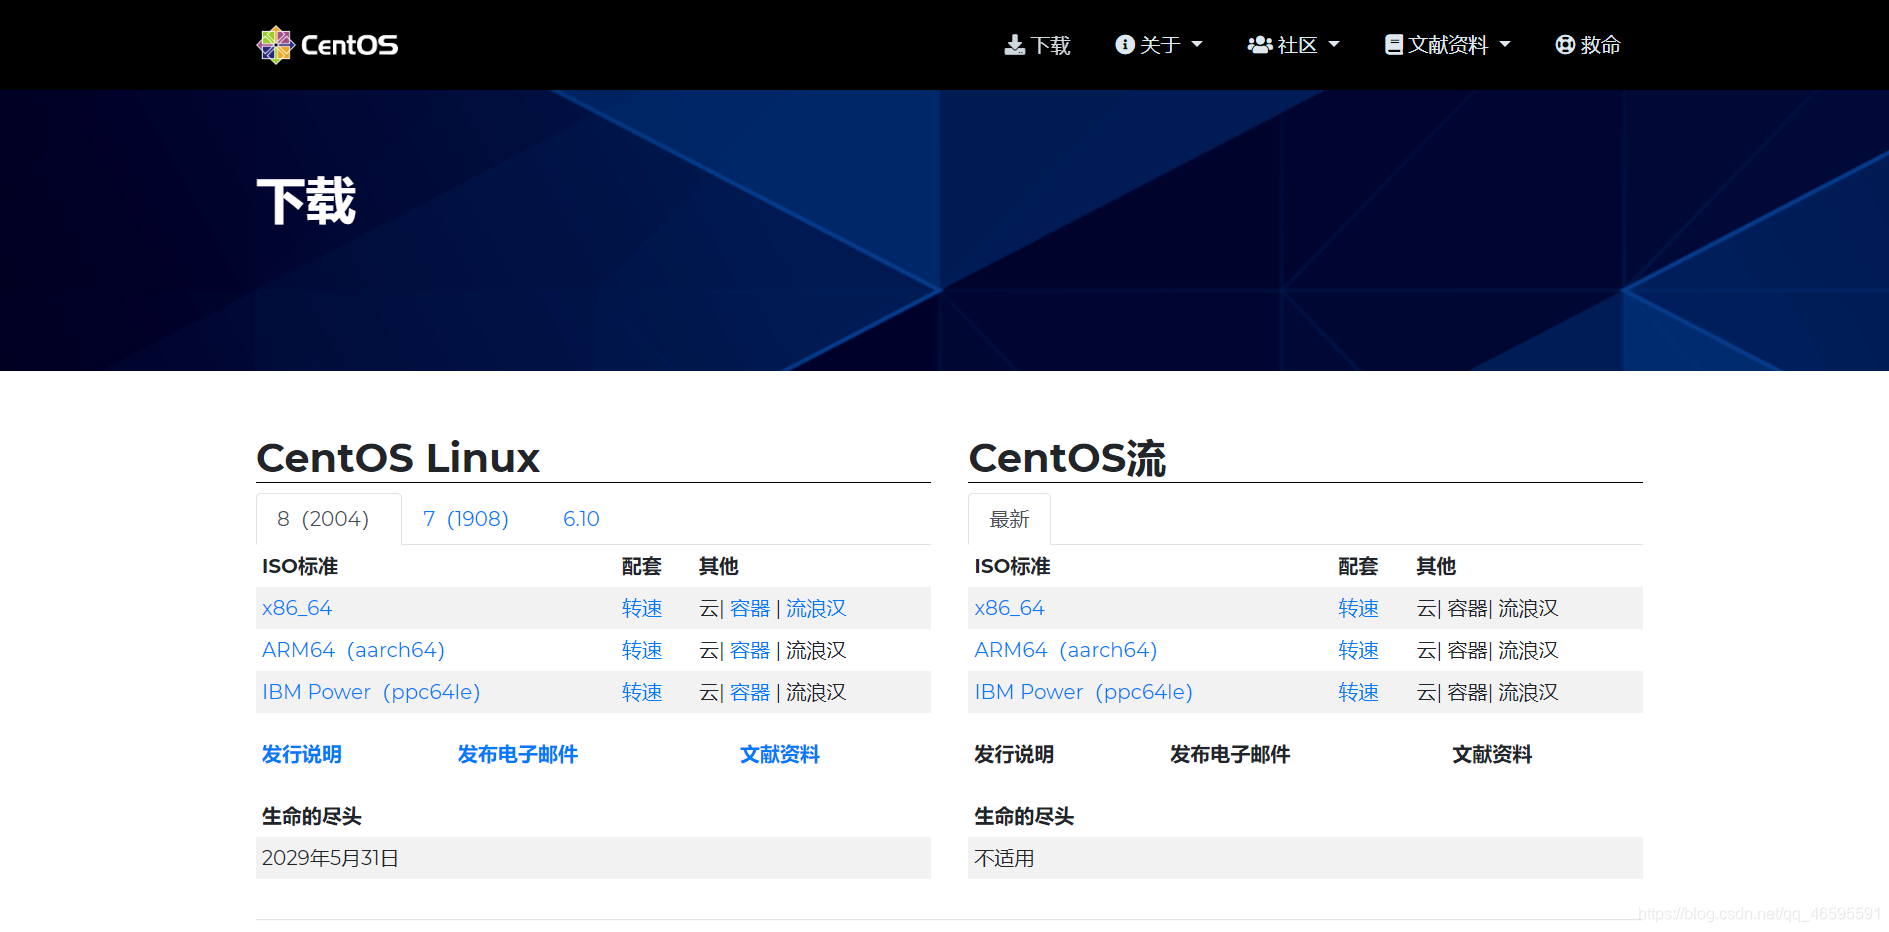Screen dimensions: 1889x932
Task: Click the CentOS logo icon
Action: [274, 45]
